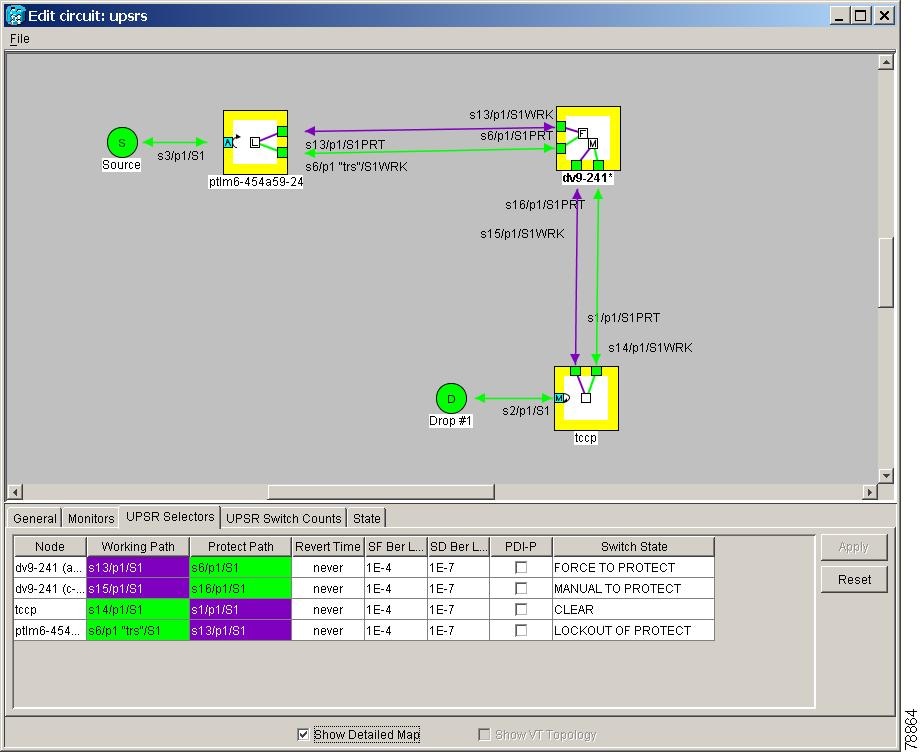Click the SD Ber L... column header
This screenshot has height=752, width=921.
point(458,546)
